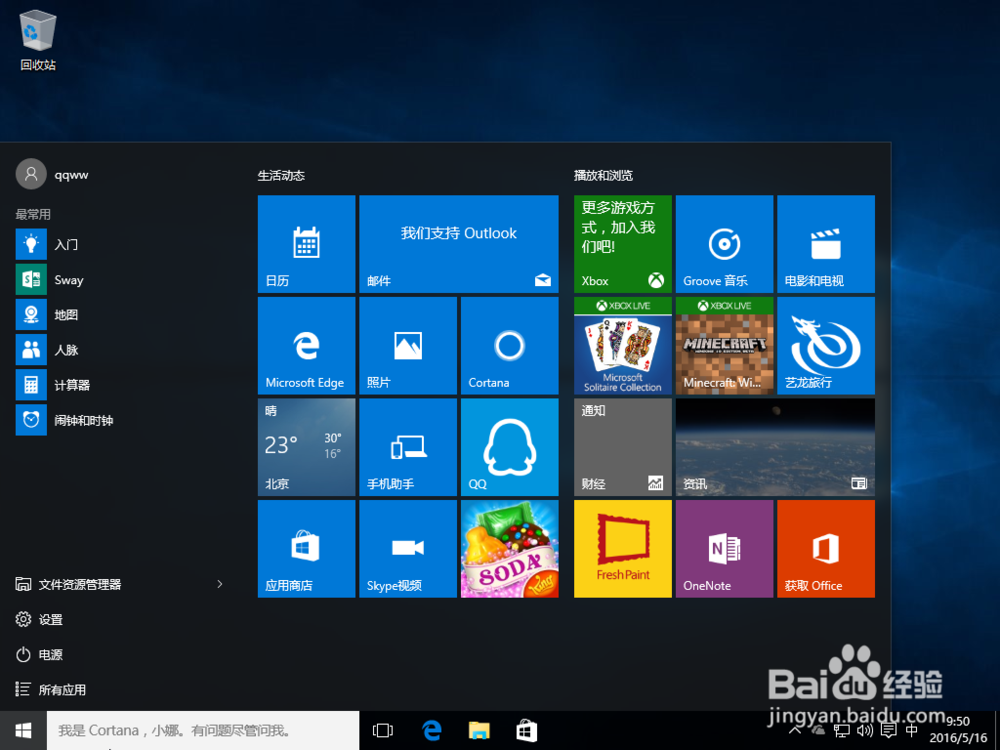Open the Groove 音乐 tile
The height and width of the screenshot is (750, 1000).
pos(724,244)
